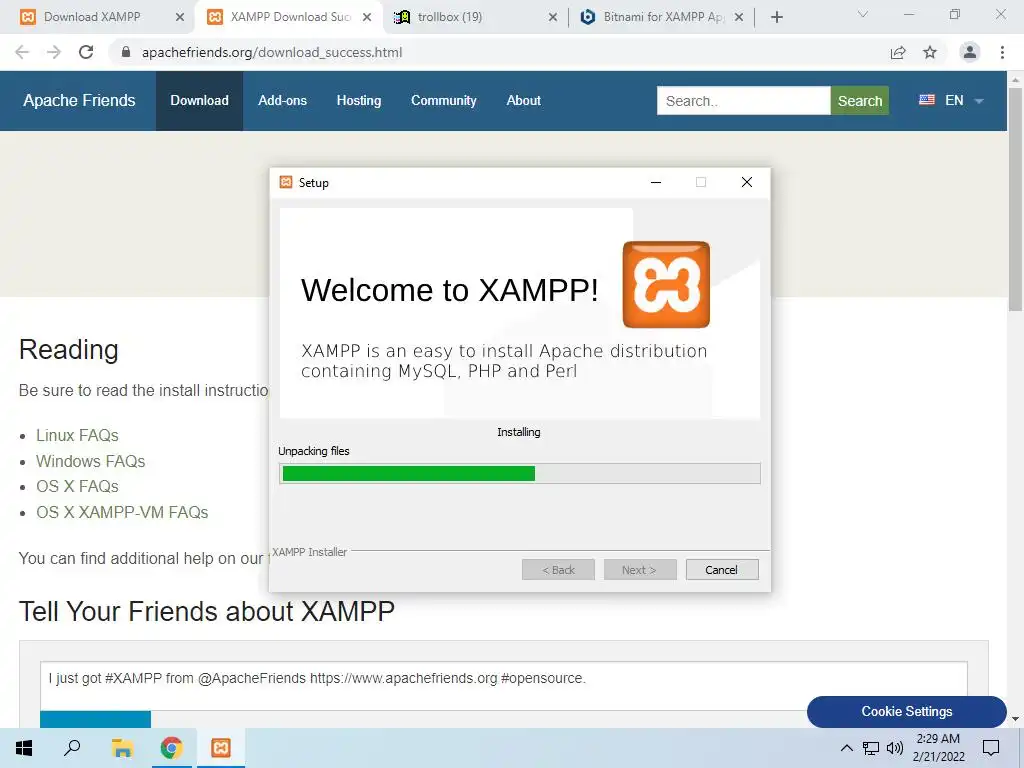1024x768 pixels.
Task: Go forward using the browser forward arrow
Action: coord(54,52)
